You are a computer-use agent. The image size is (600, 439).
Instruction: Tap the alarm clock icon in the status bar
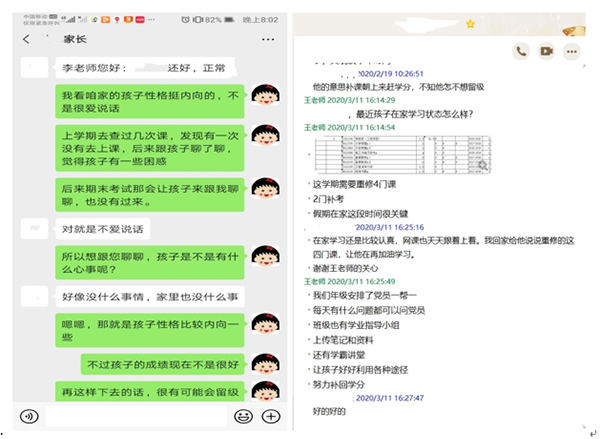point(185,20)
